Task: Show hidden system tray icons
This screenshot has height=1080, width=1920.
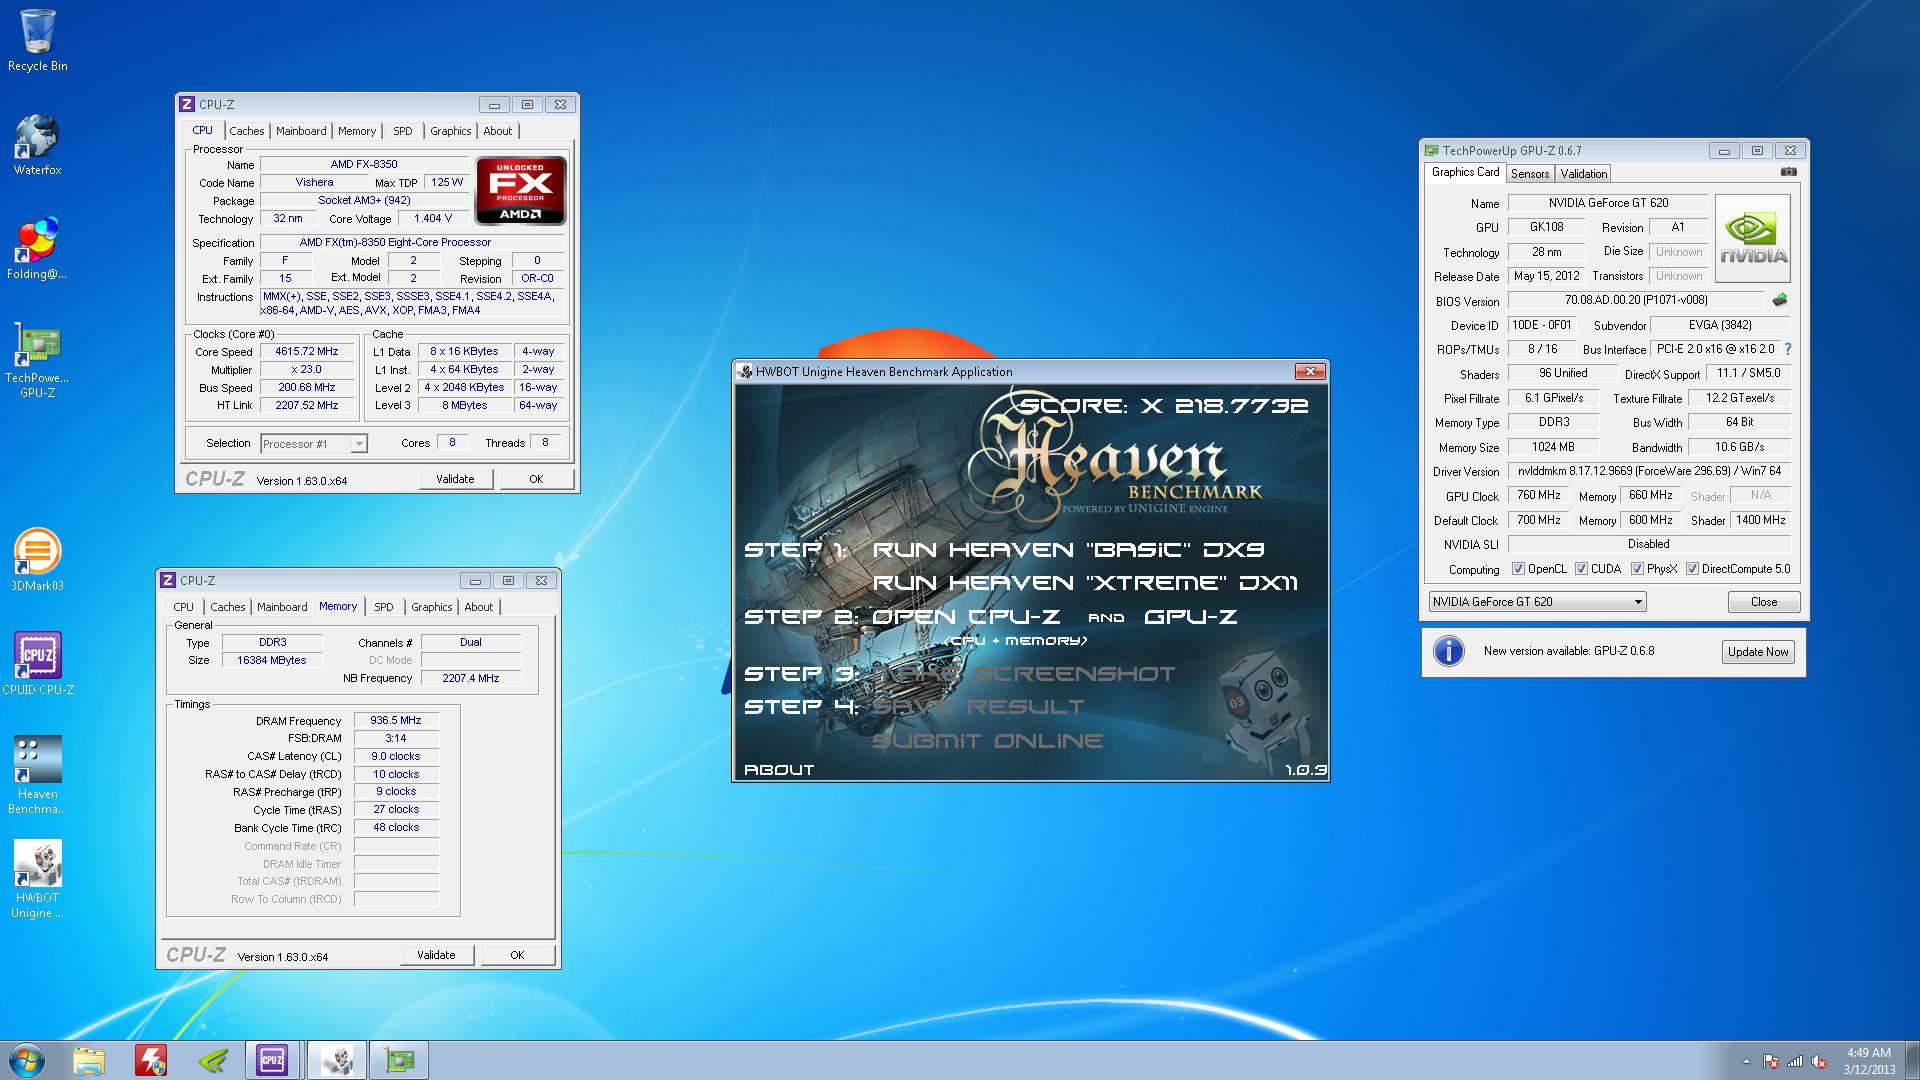Action: coord(1746,1061)
